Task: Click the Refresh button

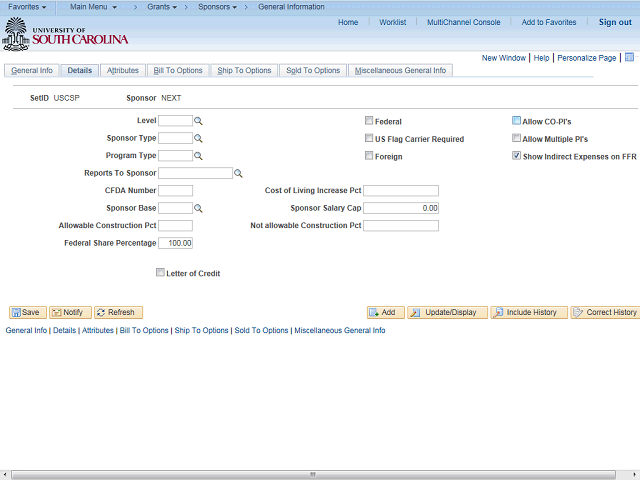Action: (x=118, y=312)
